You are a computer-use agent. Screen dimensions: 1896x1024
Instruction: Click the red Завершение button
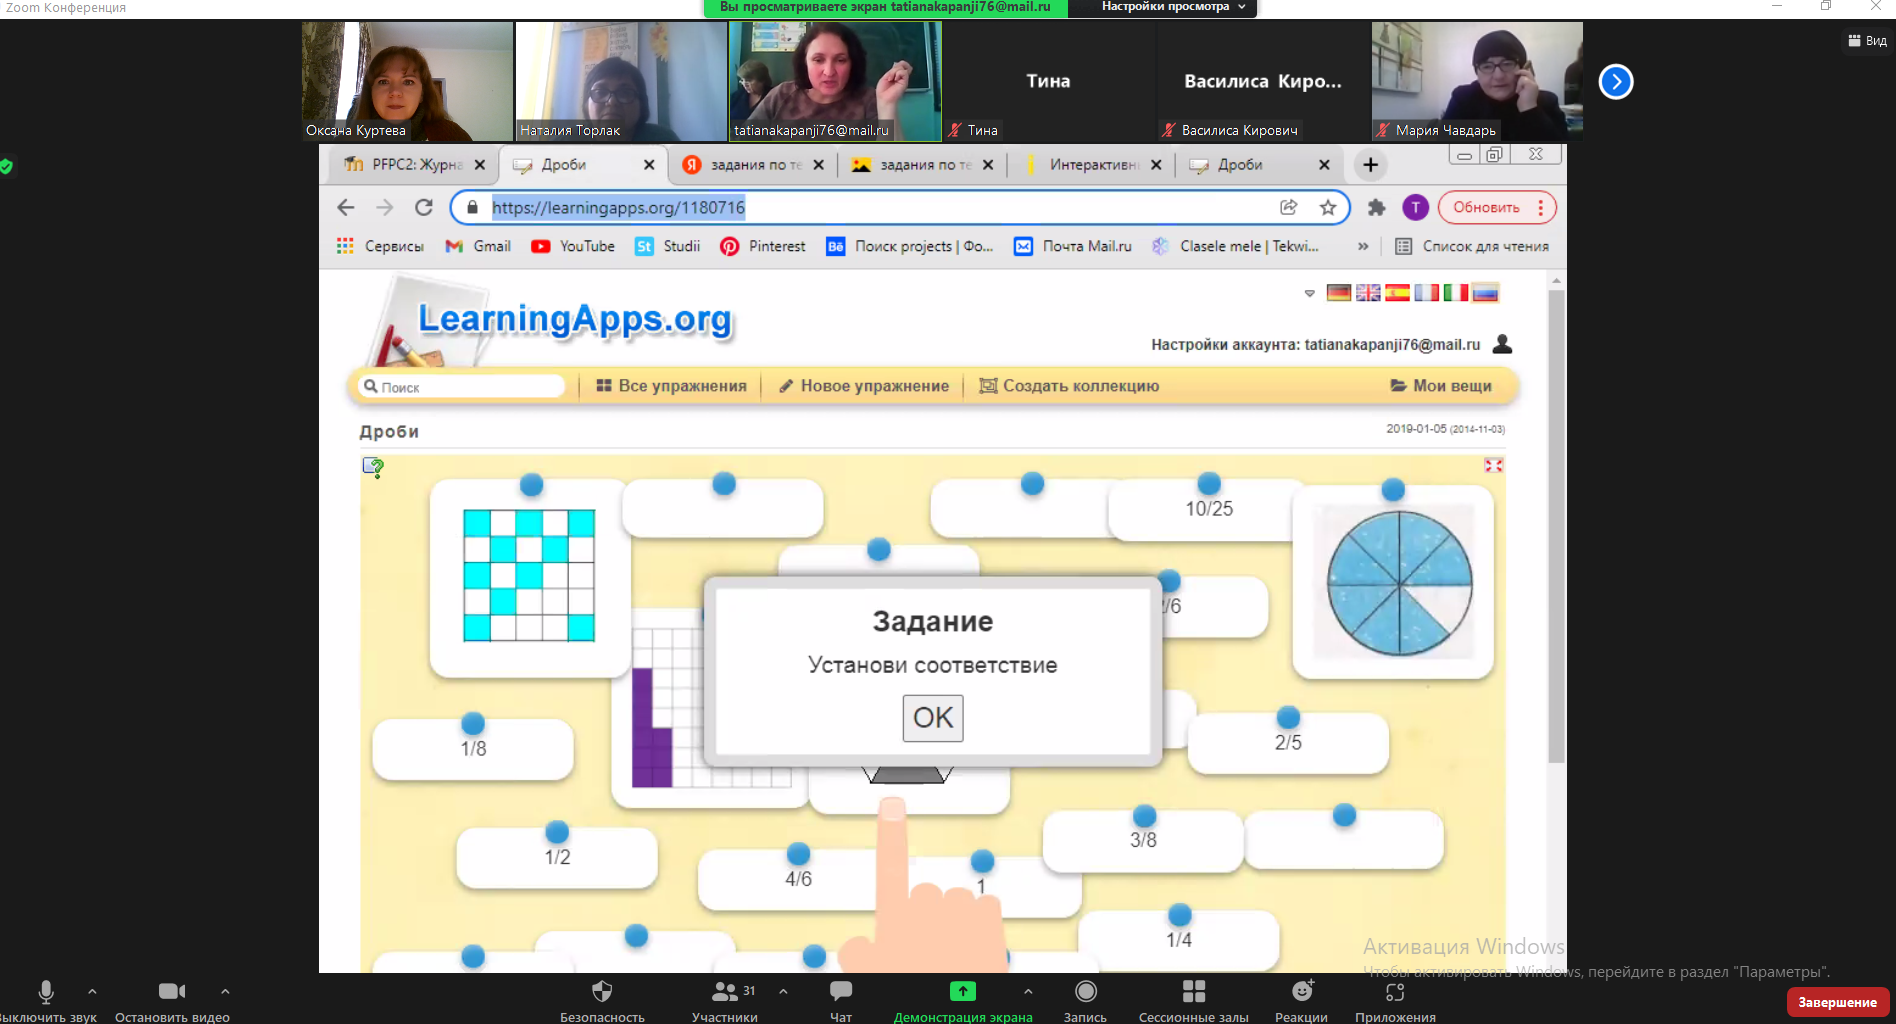tap(1837, 1002)
